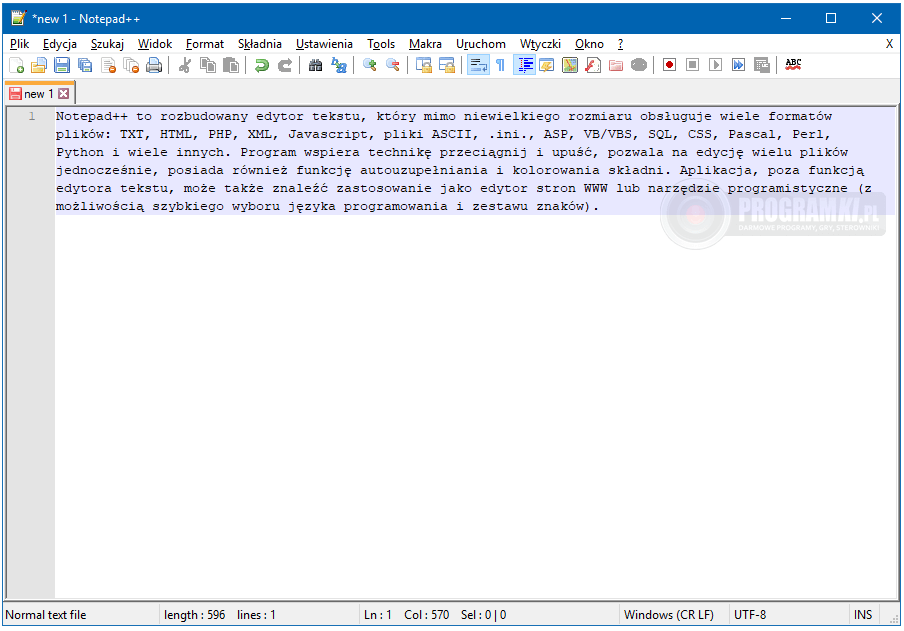Click the Cut scissors icon
904x631 pixels.
coord(185,65)
